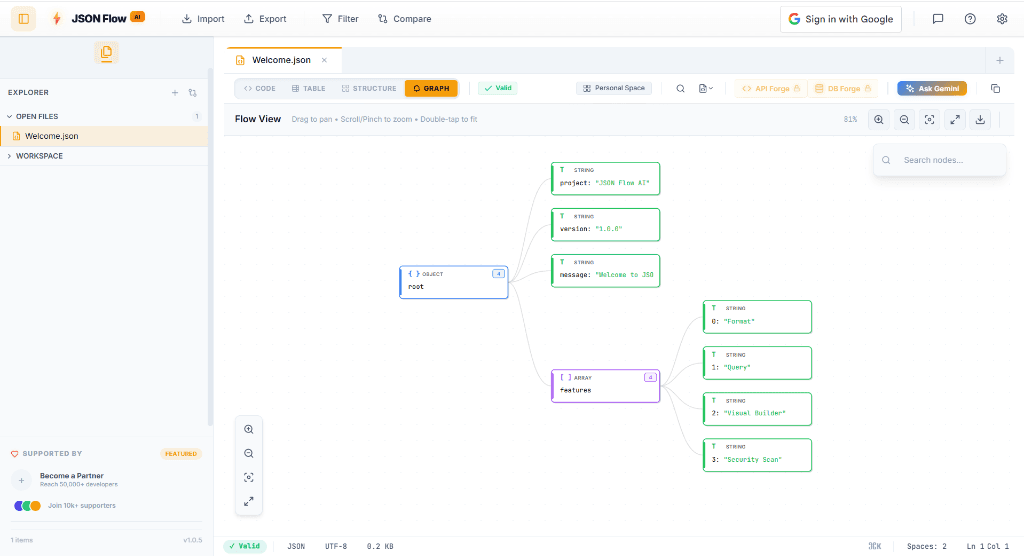Expand fullscreen from canvas floating control
Viewport: 1024px width, 556px height.
[x=249, y=502]
